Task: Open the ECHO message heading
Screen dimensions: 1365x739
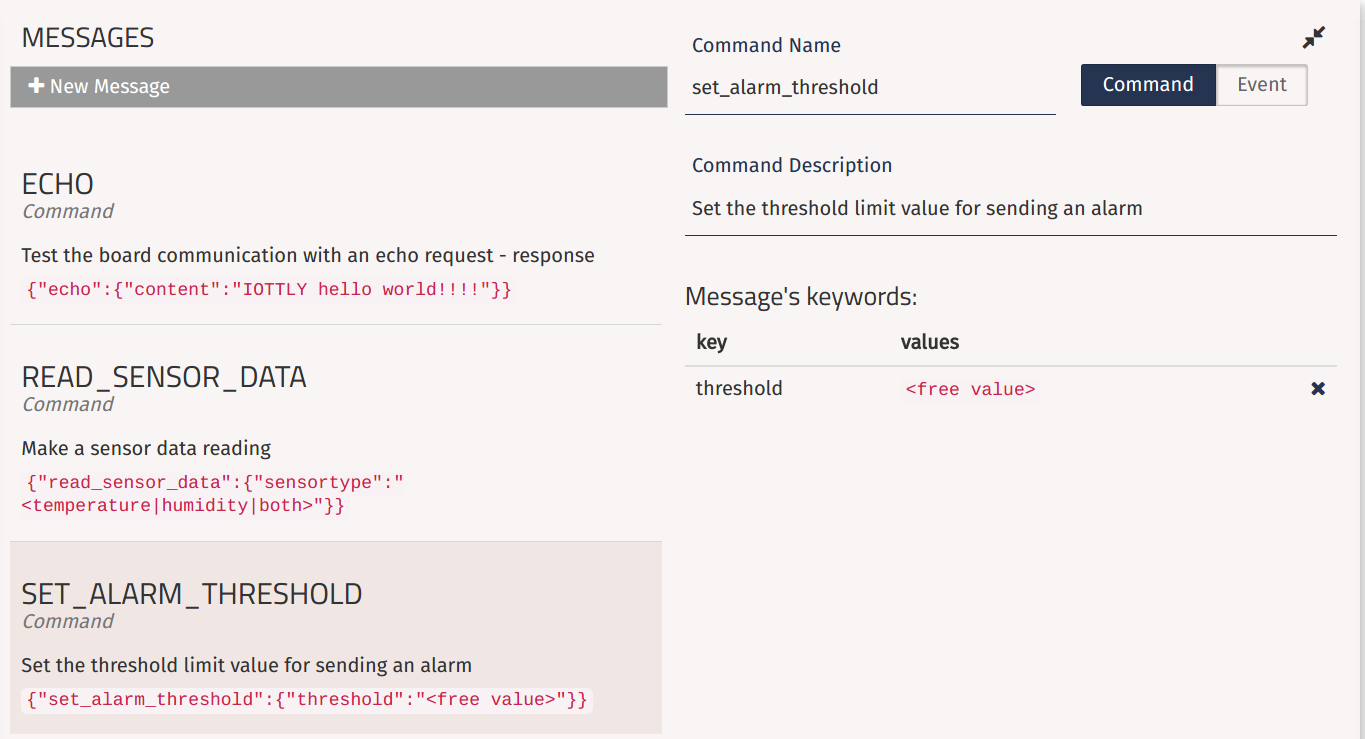Action: 58,184
